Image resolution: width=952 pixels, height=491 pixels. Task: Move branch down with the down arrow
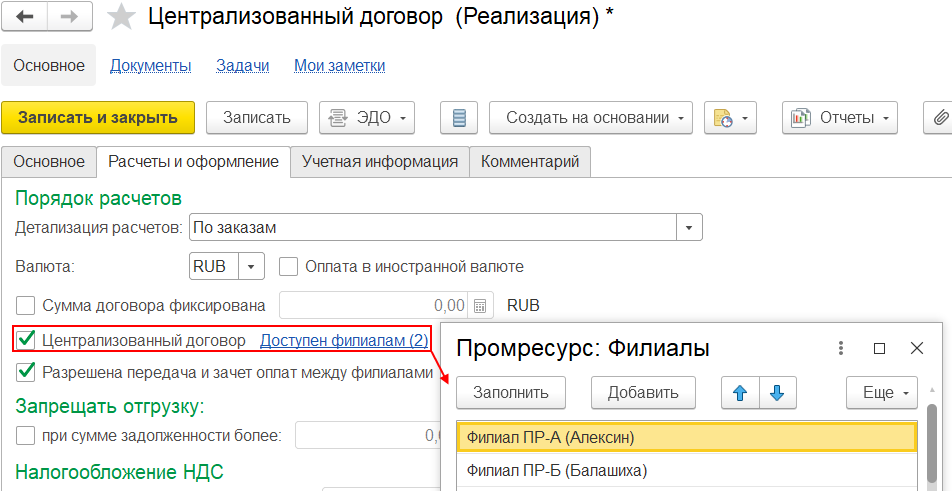click(777, 393)
